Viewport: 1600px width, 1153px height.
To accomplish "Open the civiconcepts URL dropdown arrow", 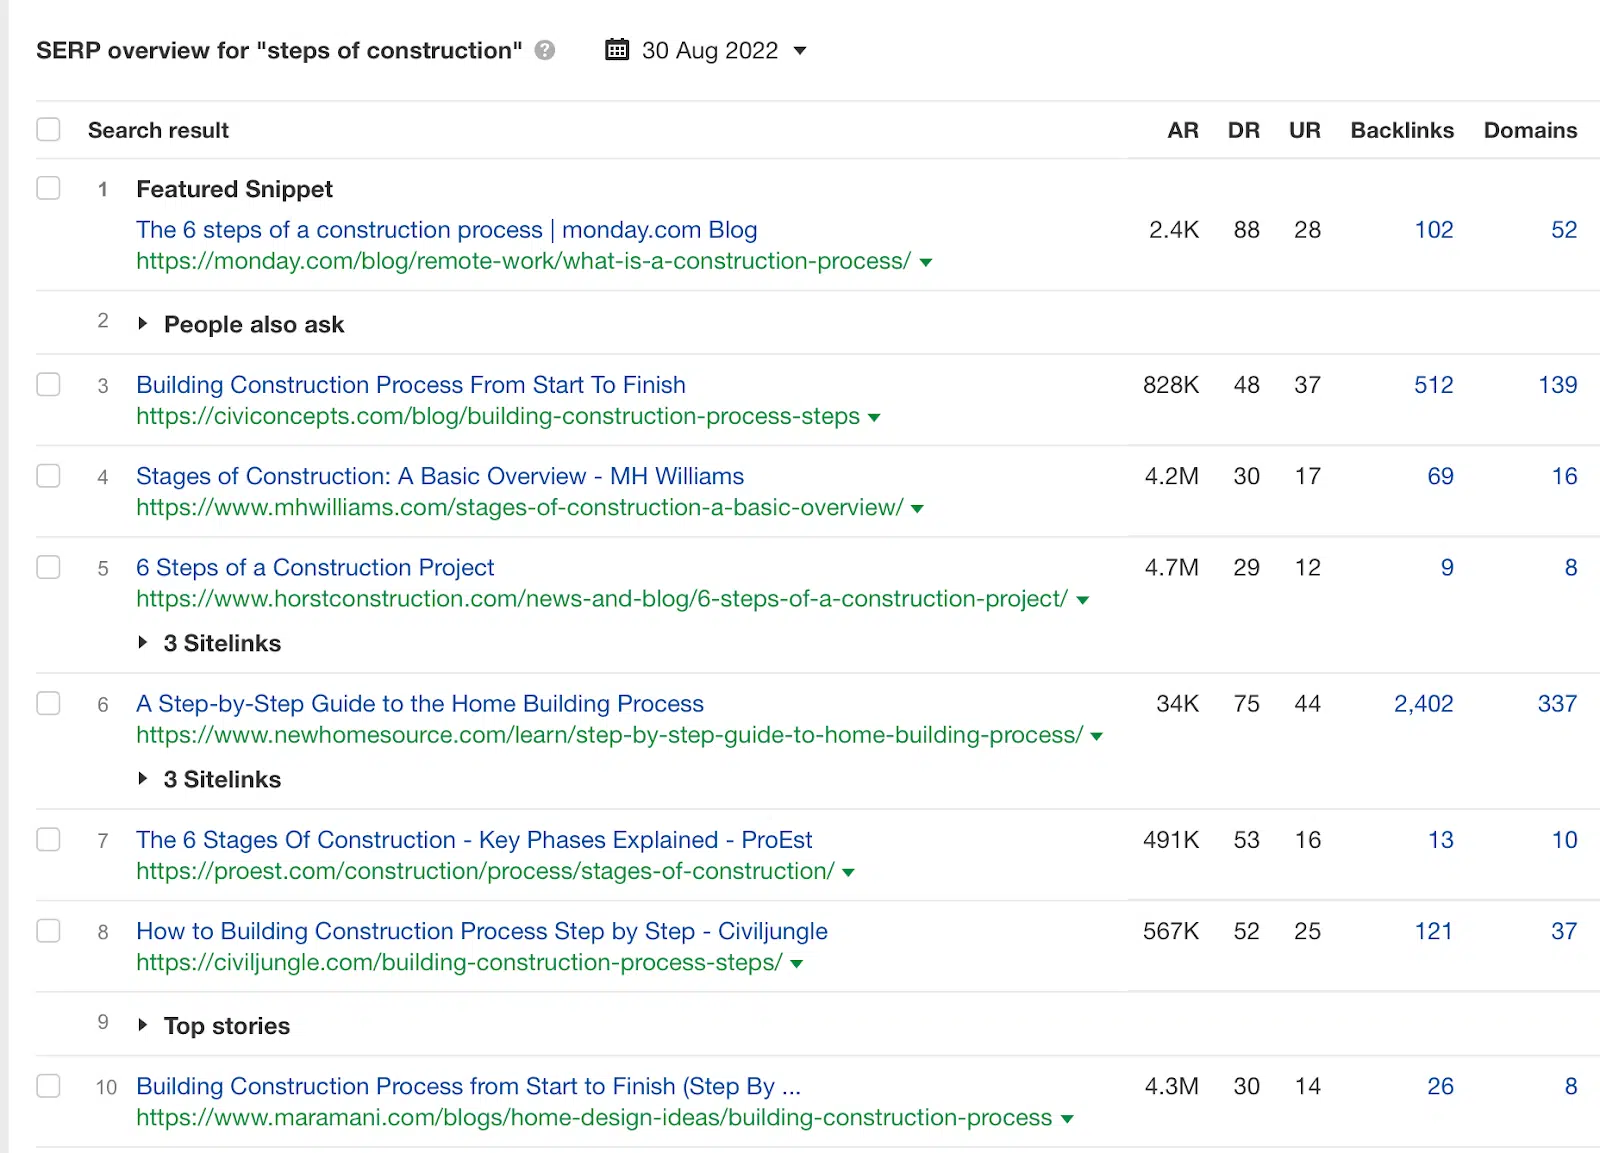I will coord(874,418).
